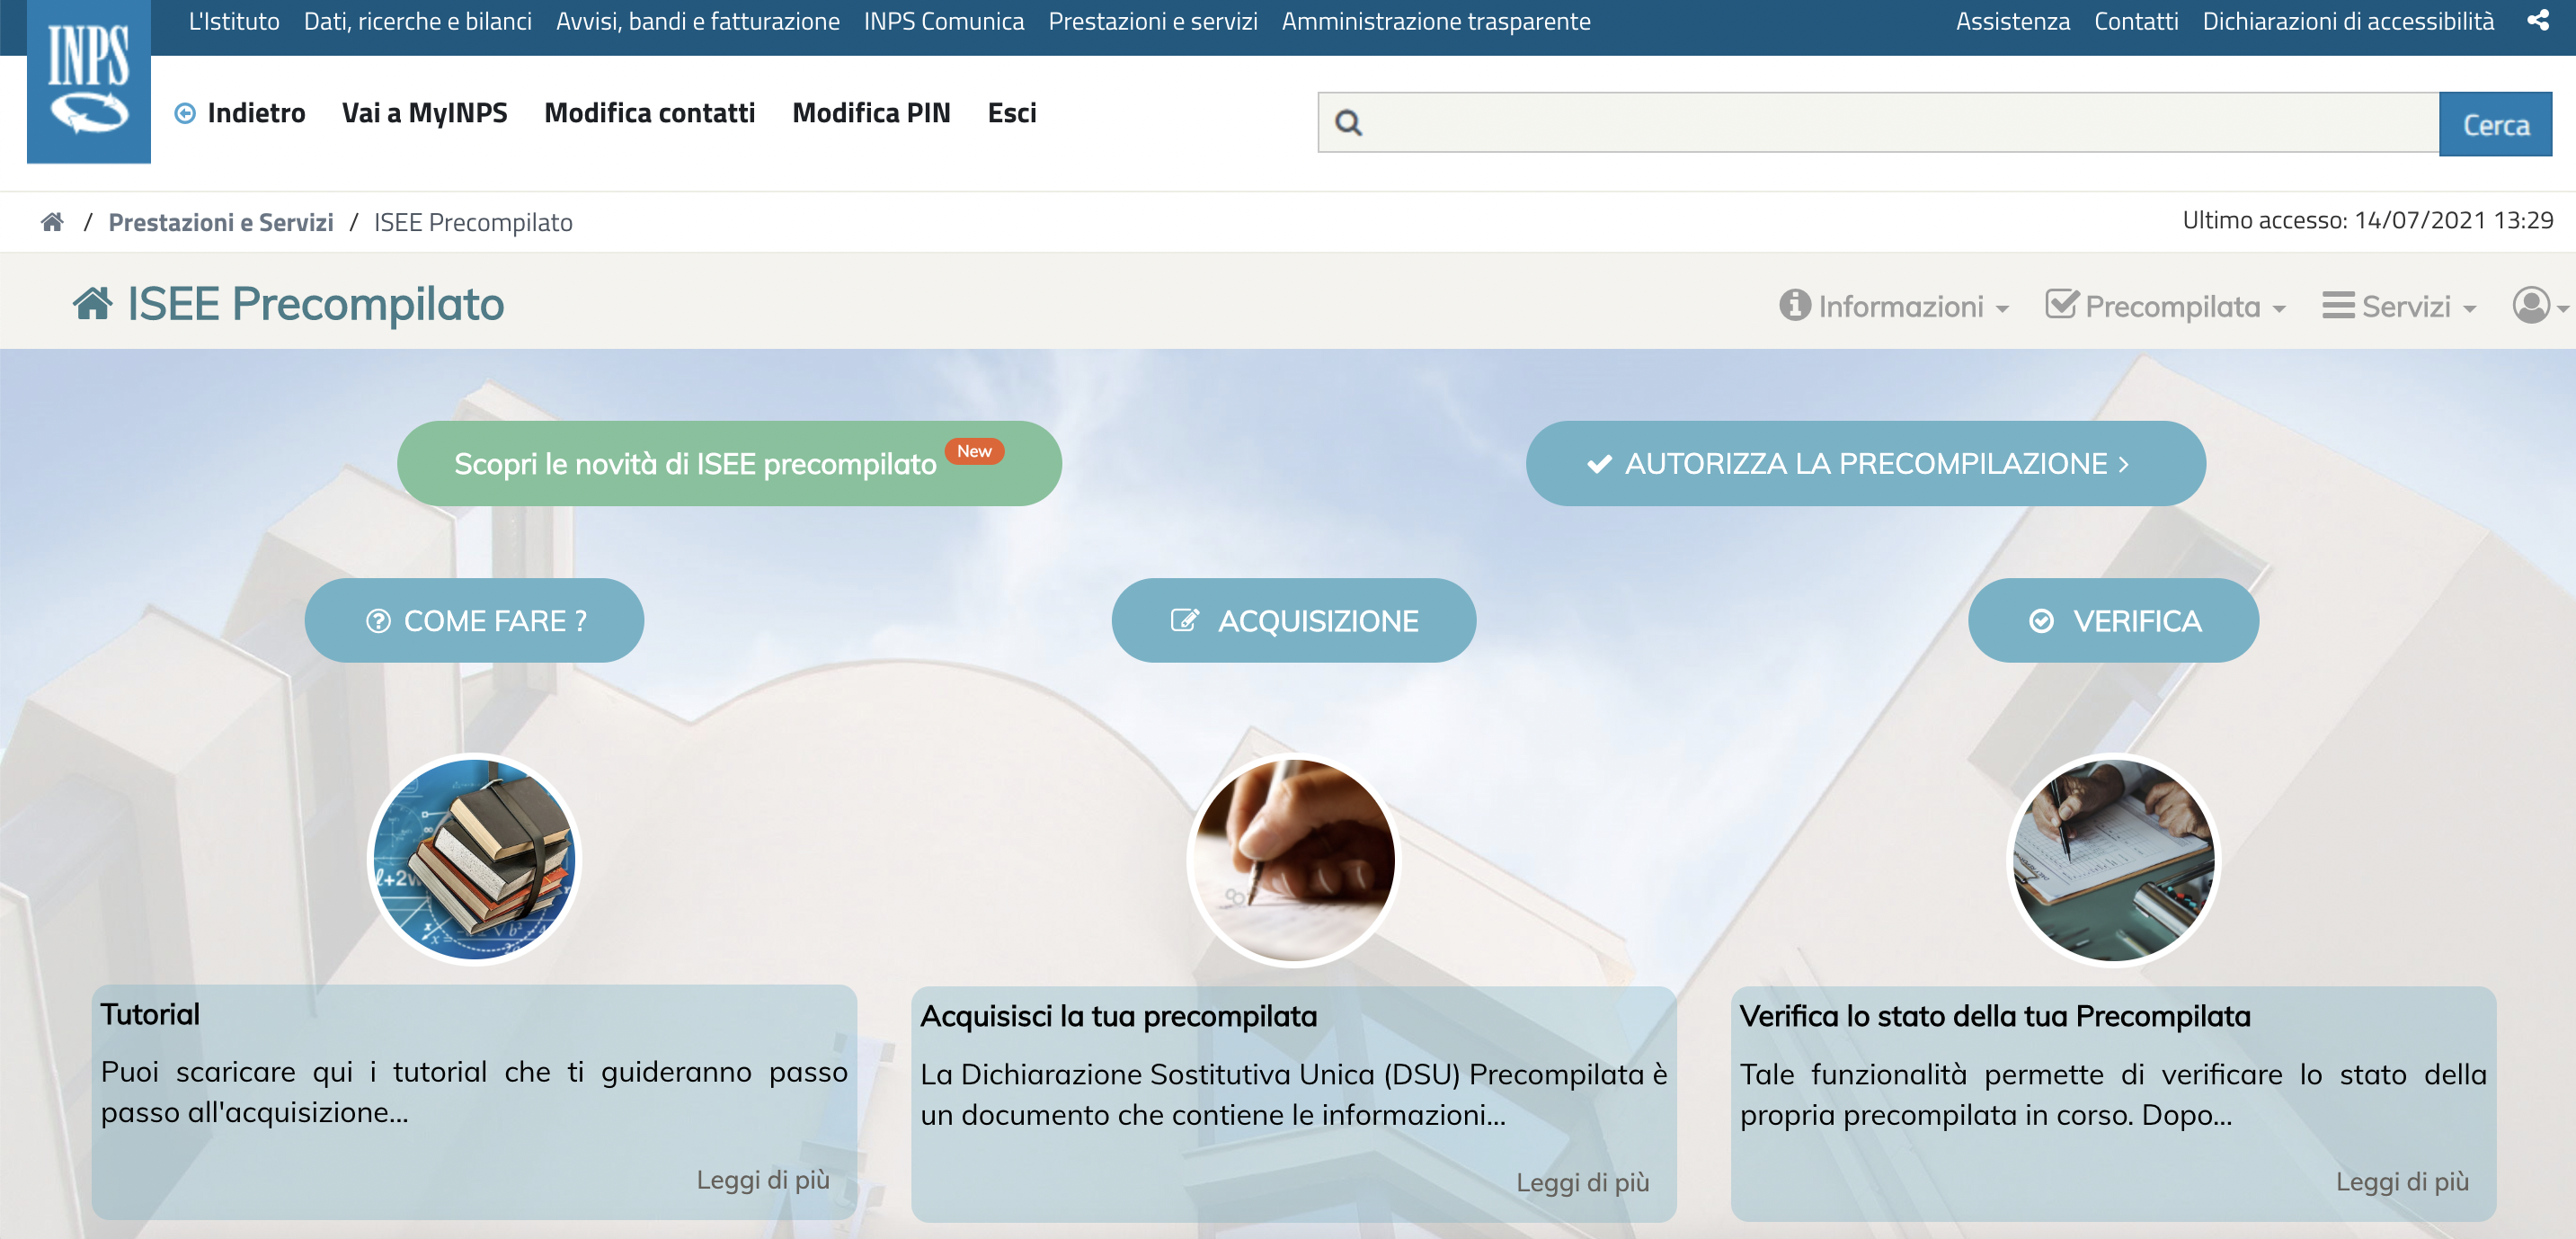This screenshot has height=1239, width=2576.
Task: Click Acquisisci la tua precompilata heading
Action: click(1119, 1016)
